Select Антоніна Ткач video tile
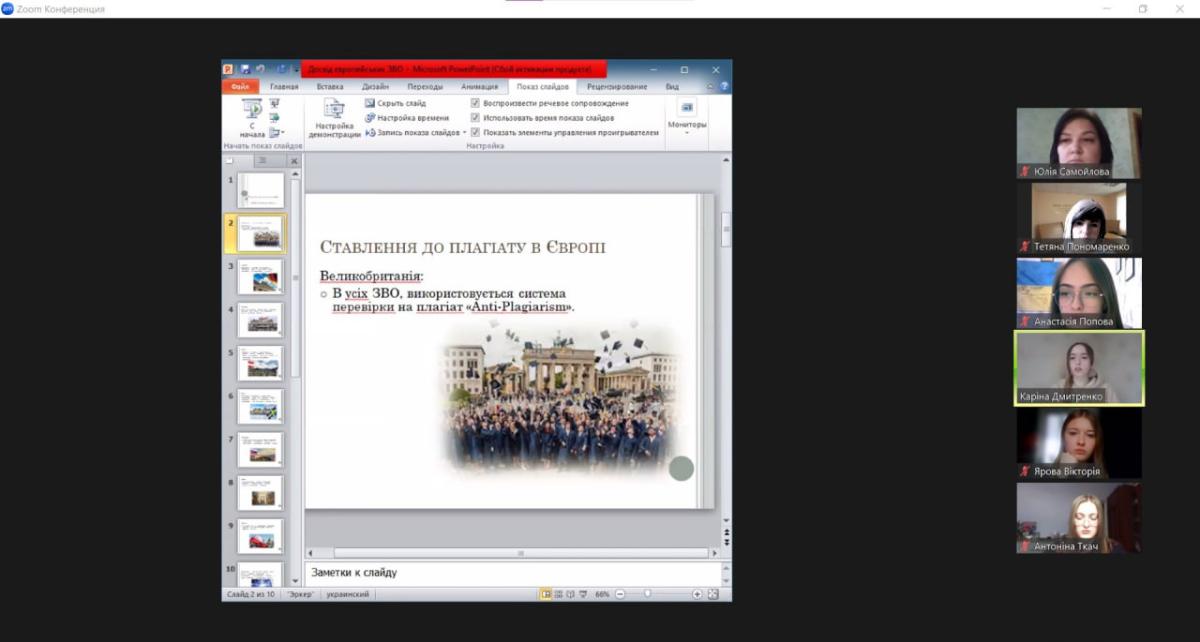Screen dimensions: 1200x642 [x=1079, y=518]
